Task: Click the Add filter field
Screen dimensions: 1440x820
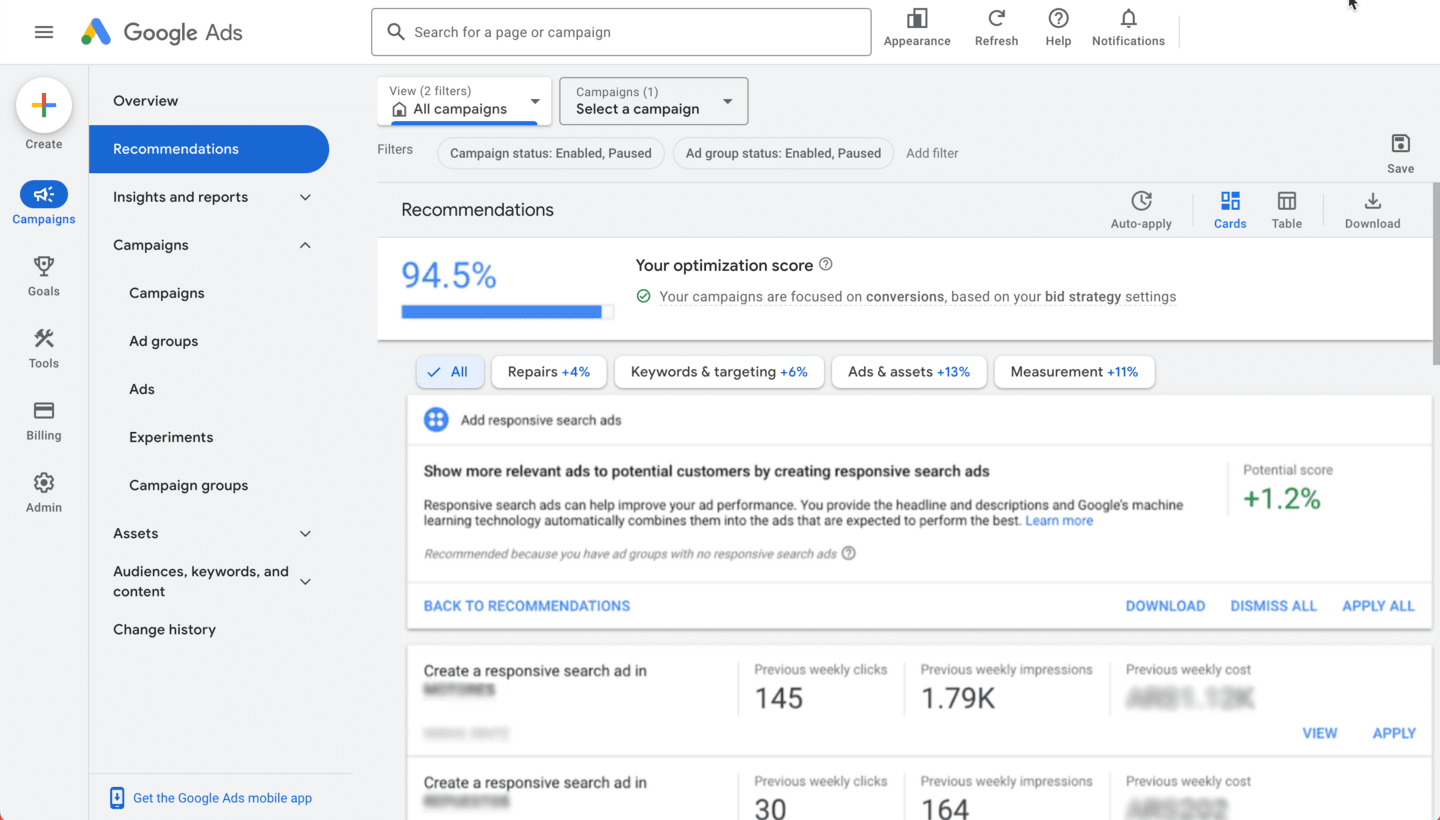Action: coord(932,153)
